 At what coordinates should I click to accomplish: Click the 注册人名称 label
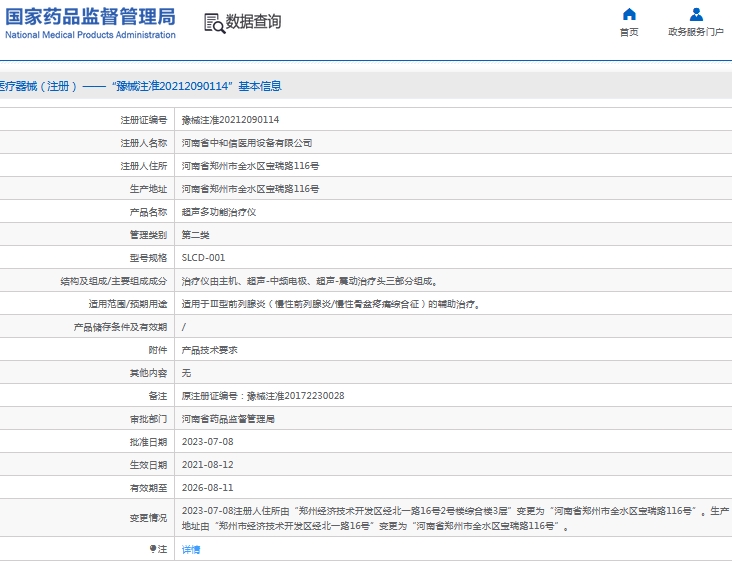(144, 143)
